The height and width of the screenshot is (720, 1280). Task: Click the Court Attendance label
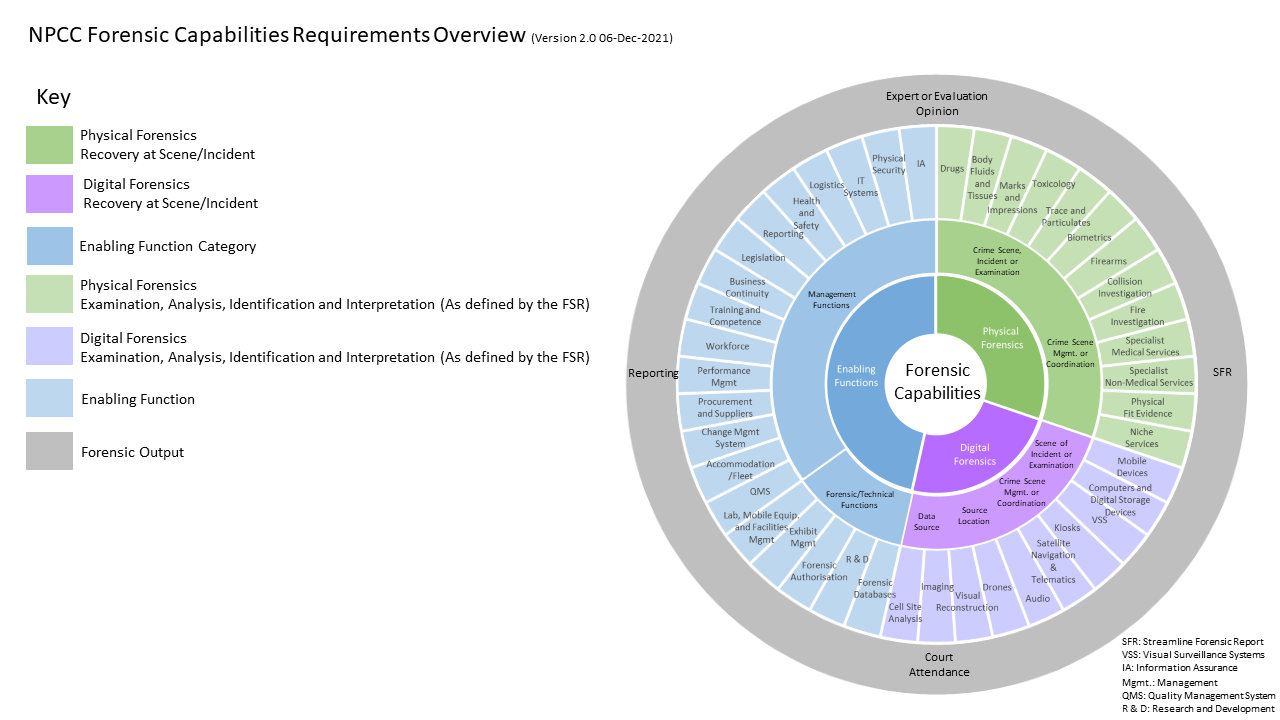tap(939, 665)
